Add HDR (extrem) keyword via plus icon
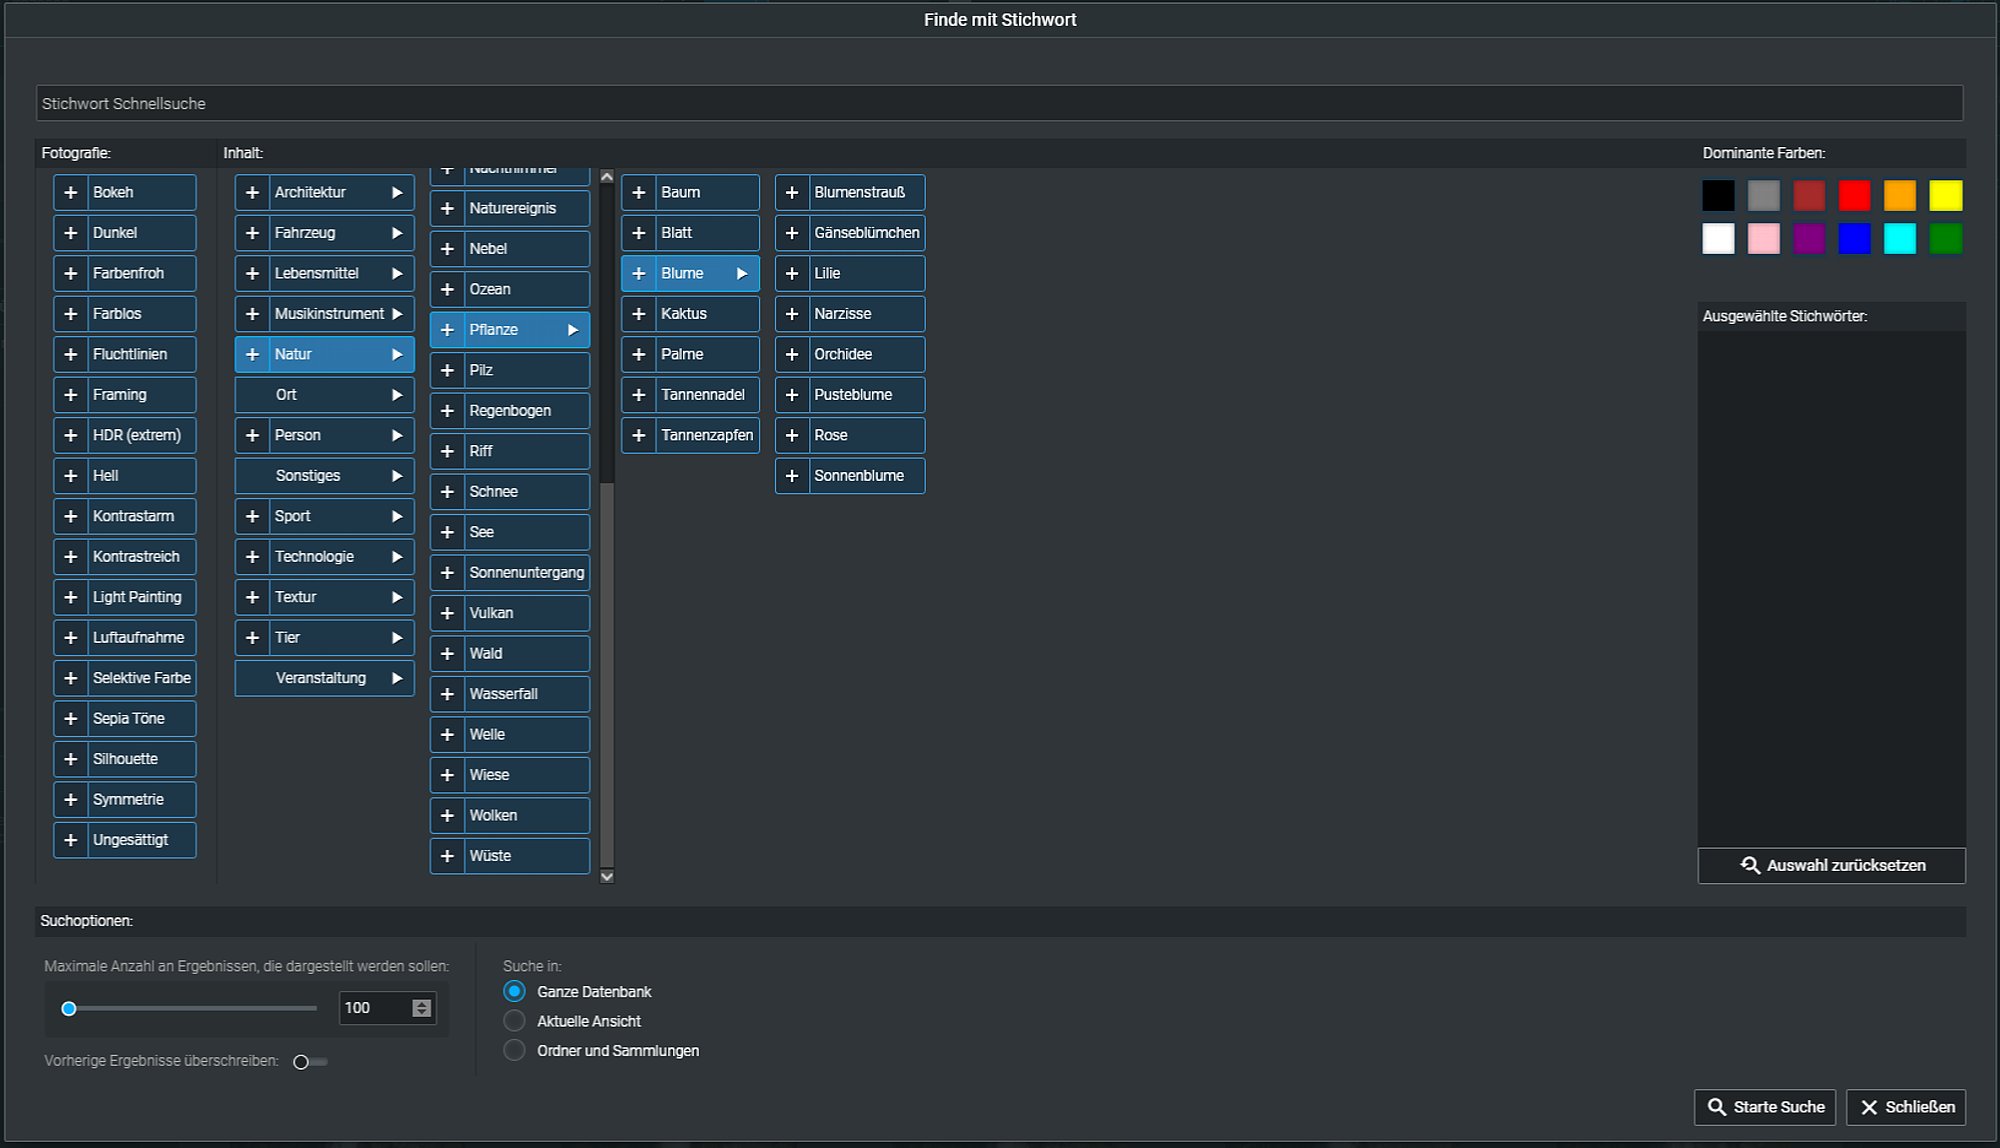 [71, 435]
